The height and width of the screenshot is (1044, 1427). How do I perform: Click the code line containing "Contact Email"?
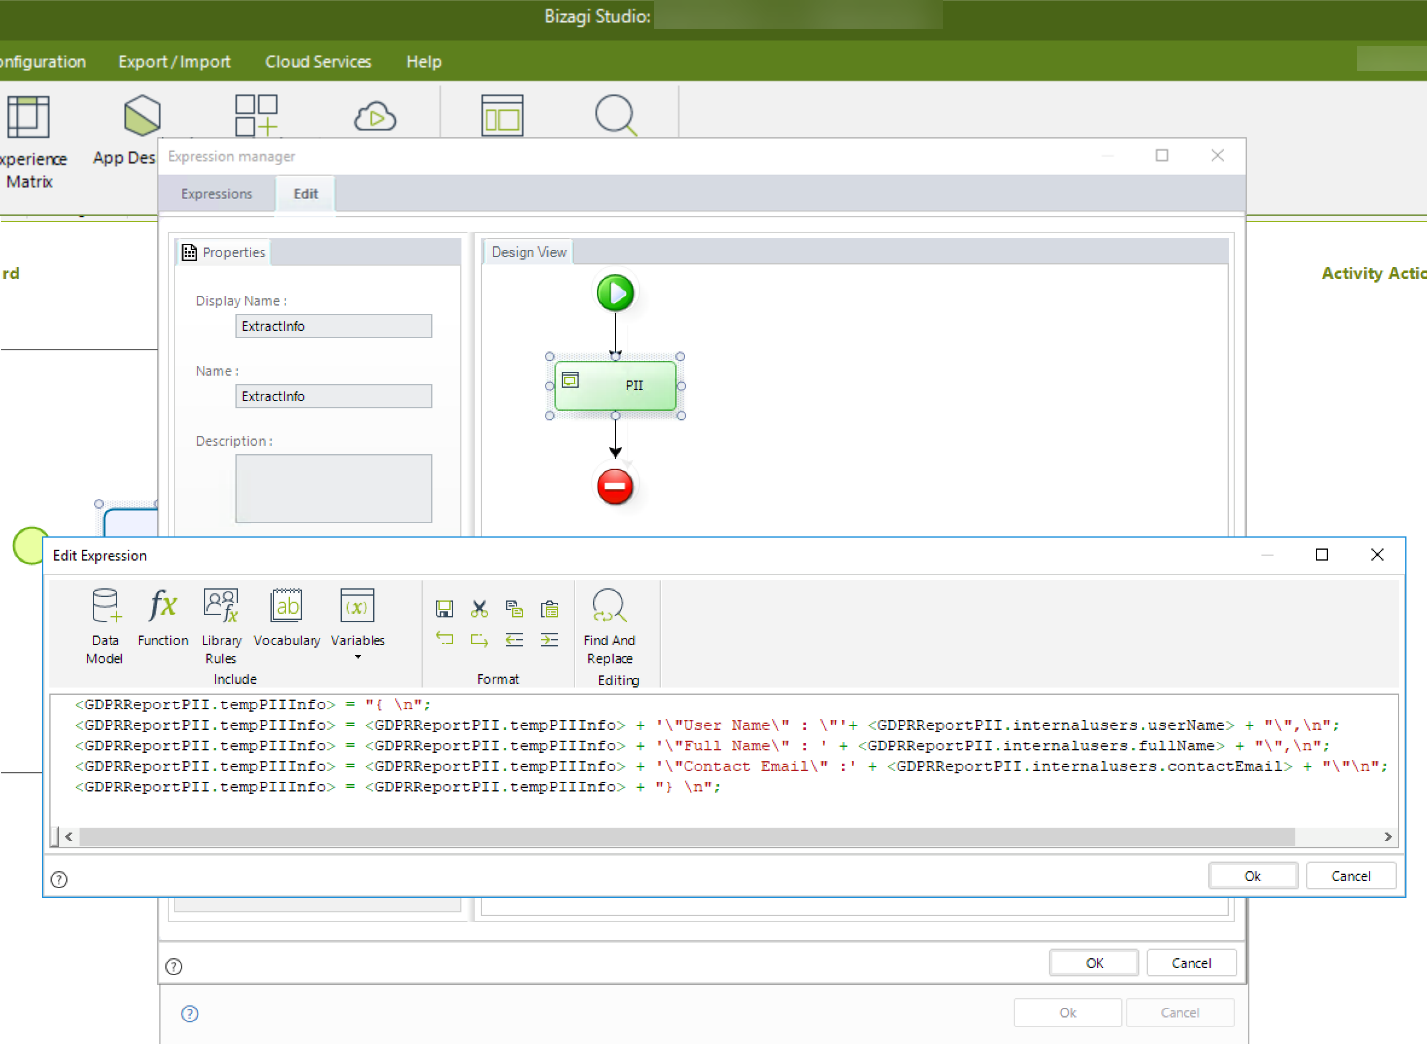pyautogui.click(x=731, y=766)
